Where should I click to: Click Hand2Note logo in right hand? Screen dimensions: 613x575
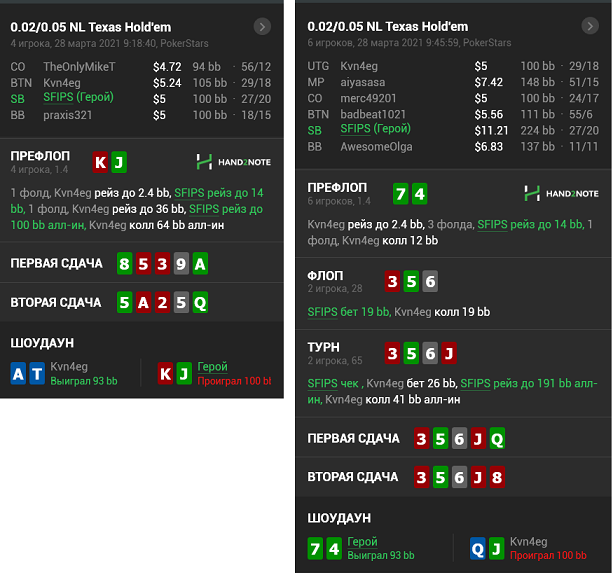(561, 193)
